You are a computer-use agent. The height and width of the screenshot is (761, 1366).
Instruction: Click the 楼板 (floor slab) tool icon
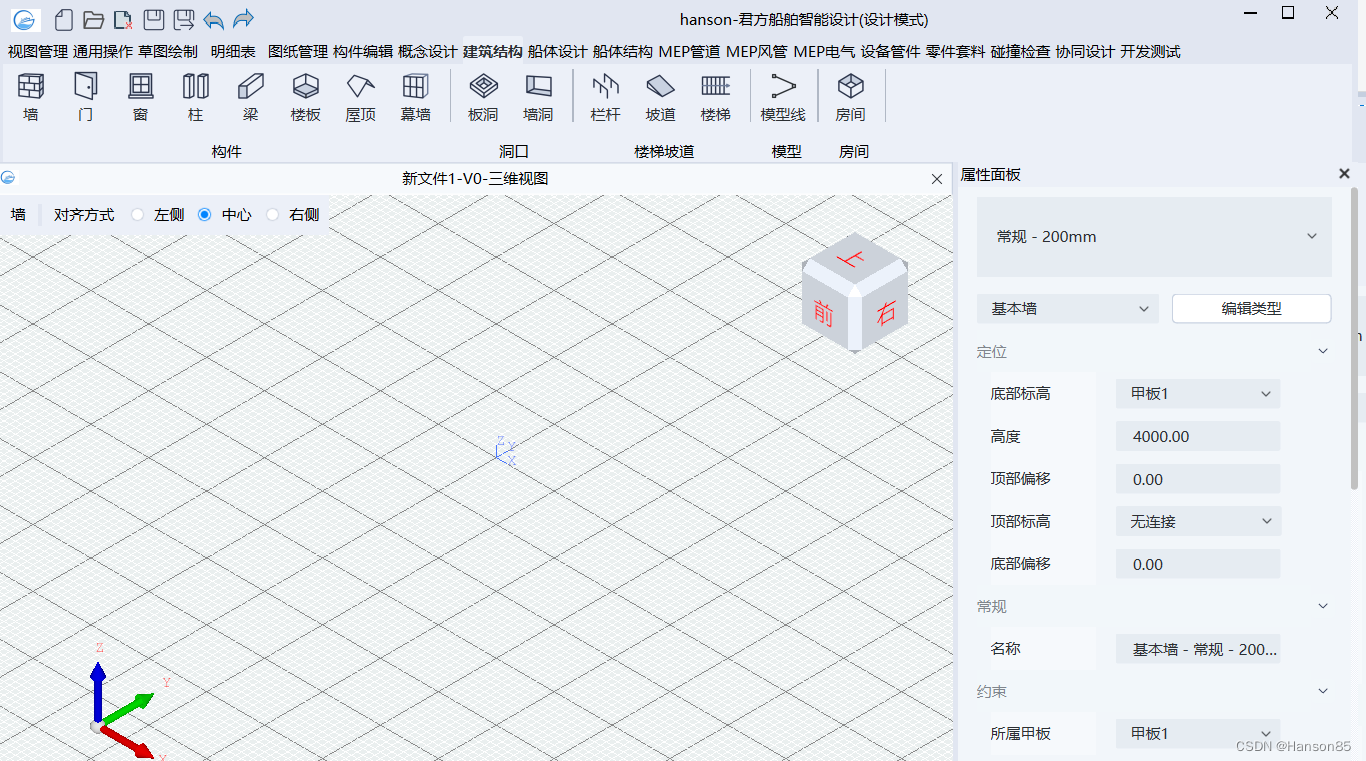(x=305, y=87)
